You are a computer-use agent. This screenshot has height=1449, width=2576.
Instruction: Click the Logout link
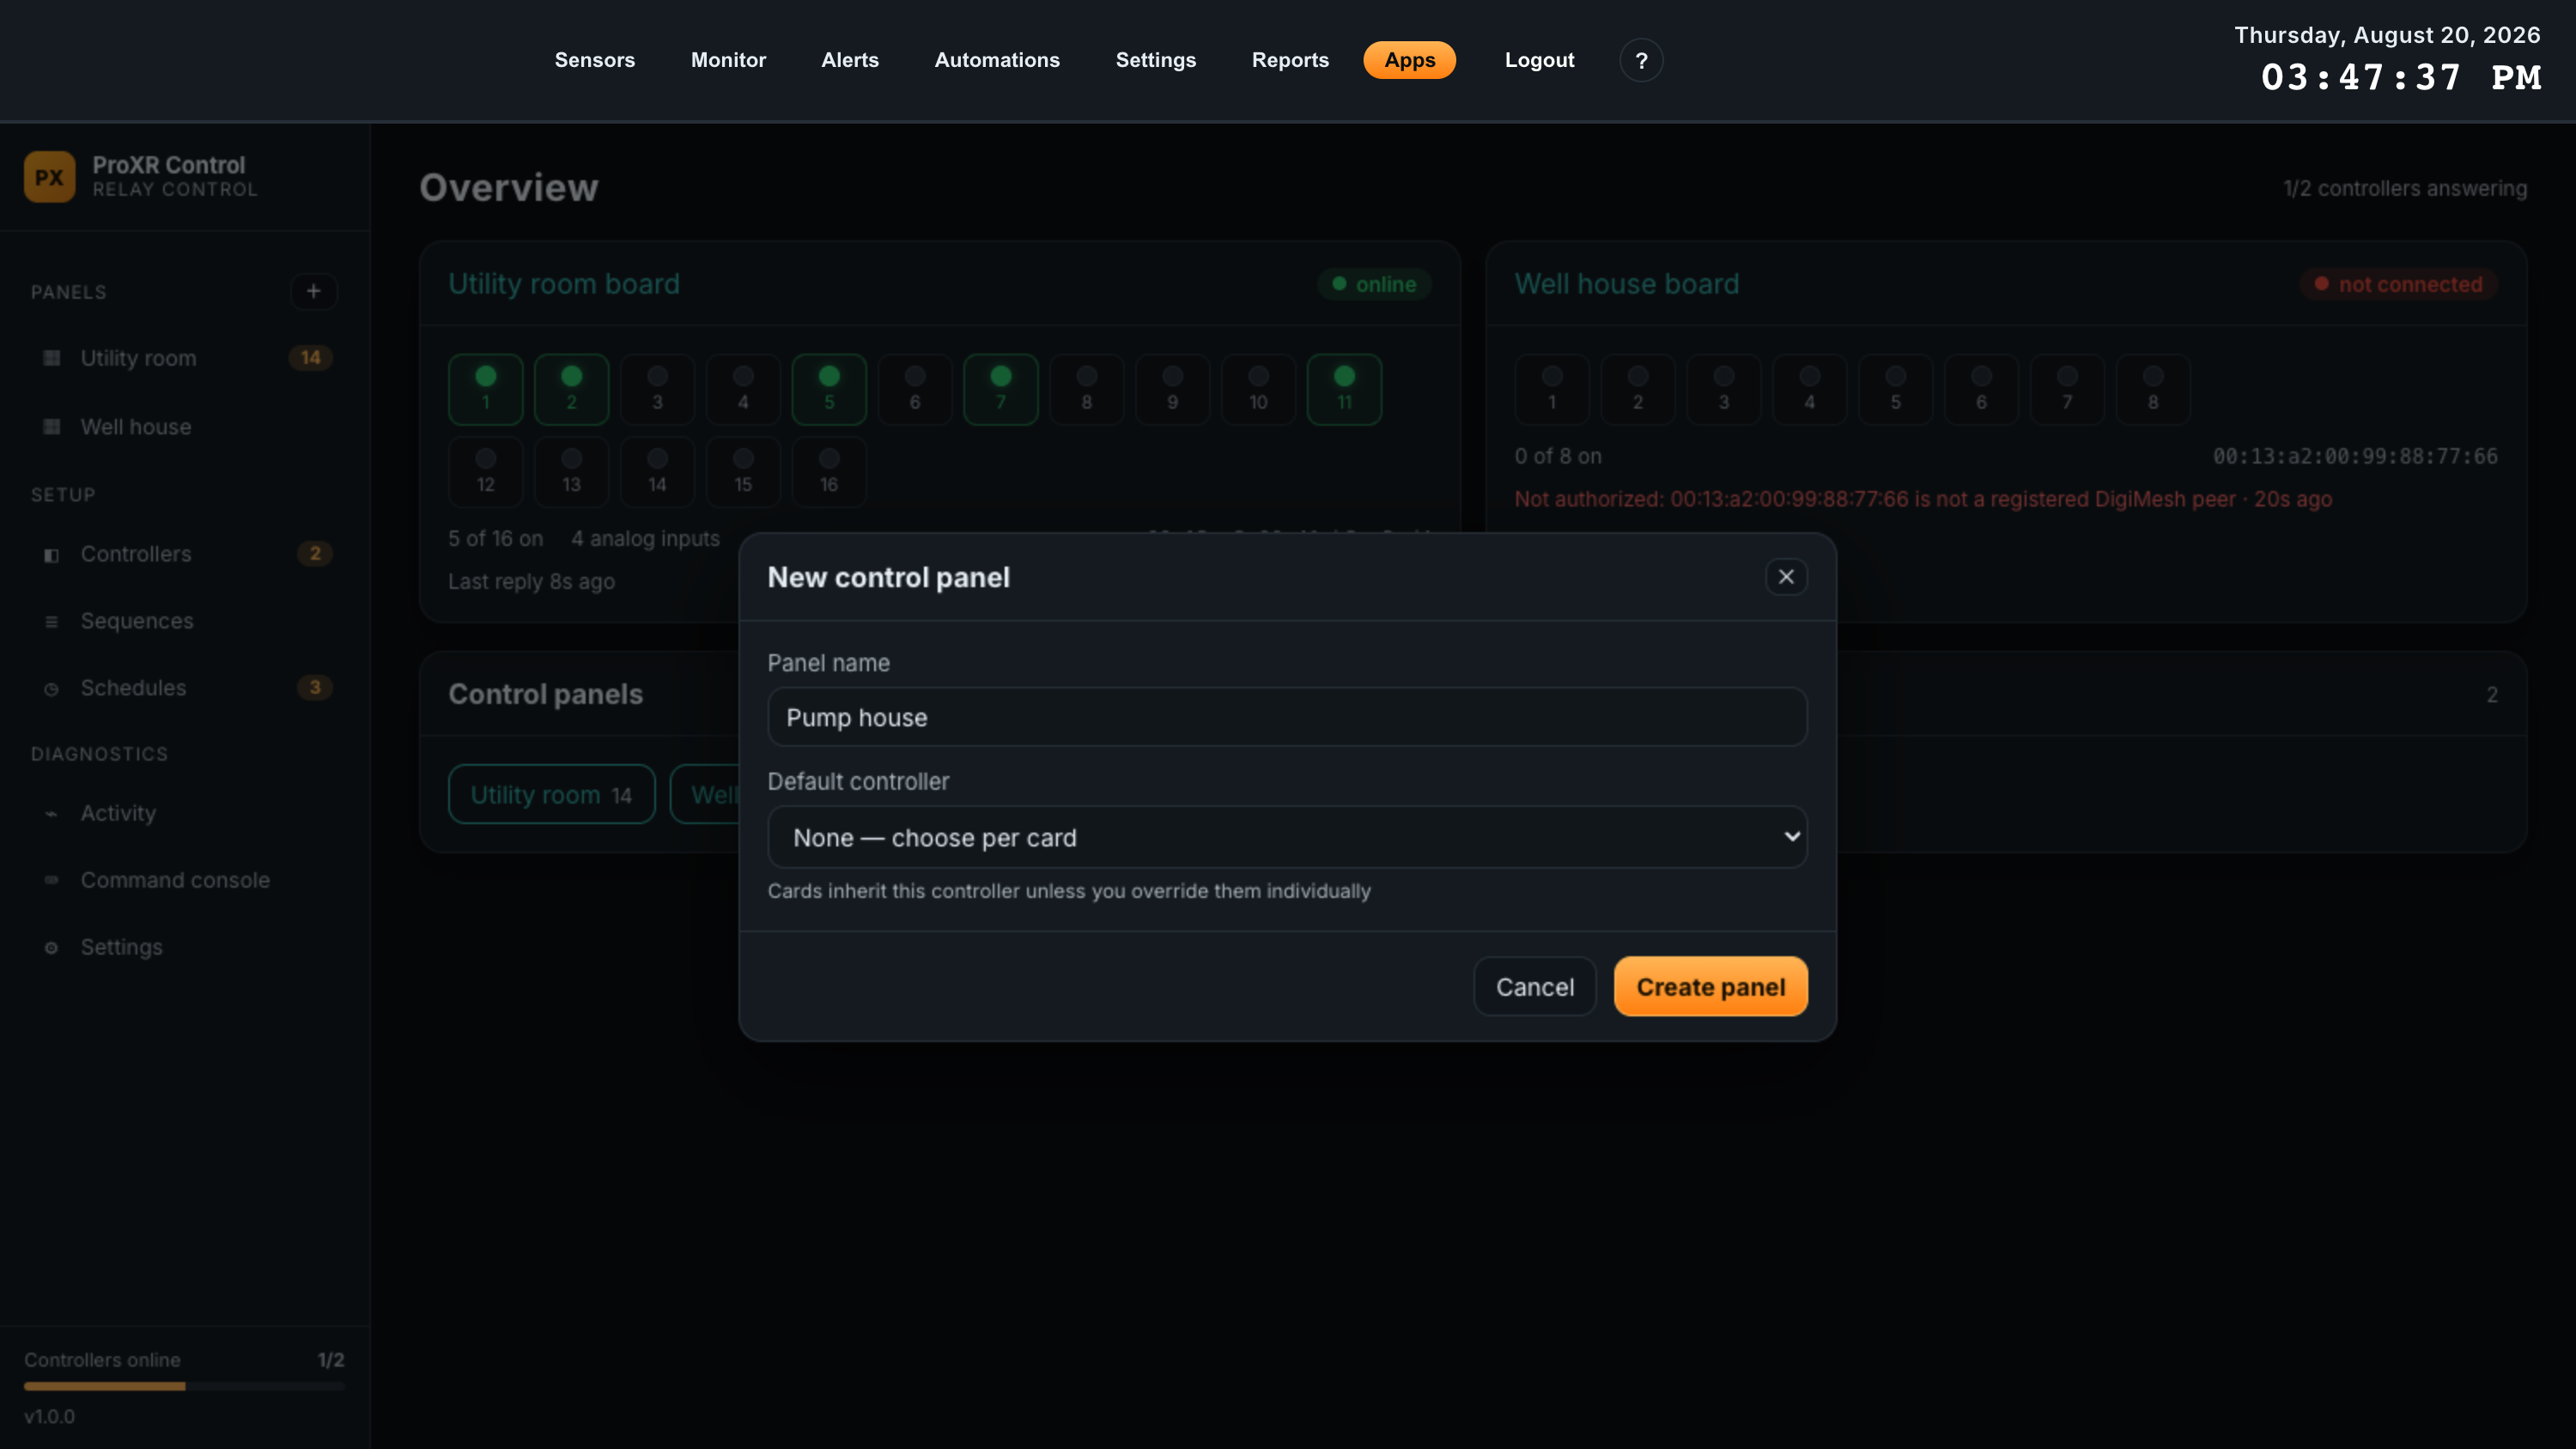[x=1539, y=60]
